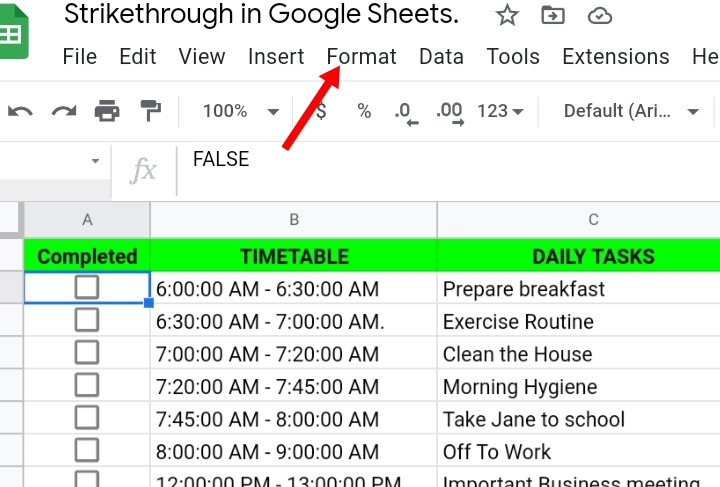Click the fx function icon
This screenshot has height=487, width=720.
tap(143, 170)
